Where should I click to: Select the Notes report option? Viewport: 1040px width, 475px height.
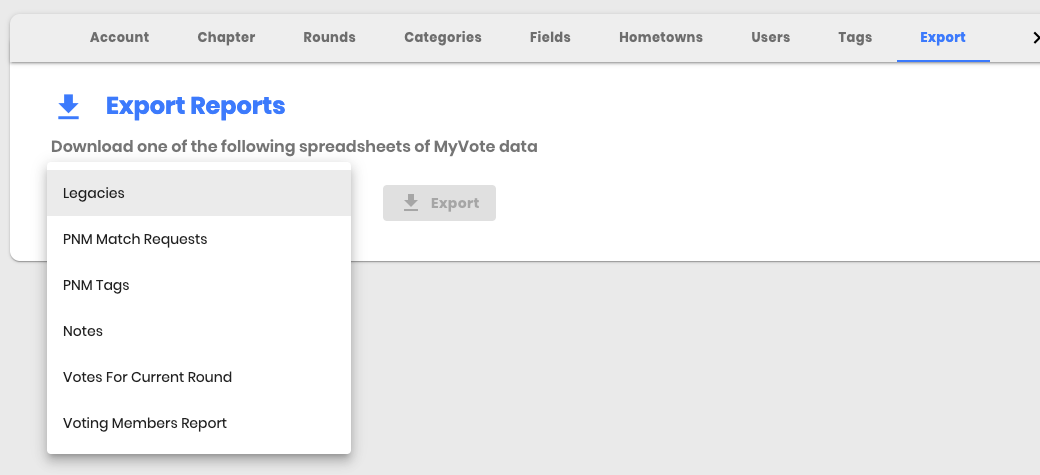pyautogui.click(x=199, y=331)
